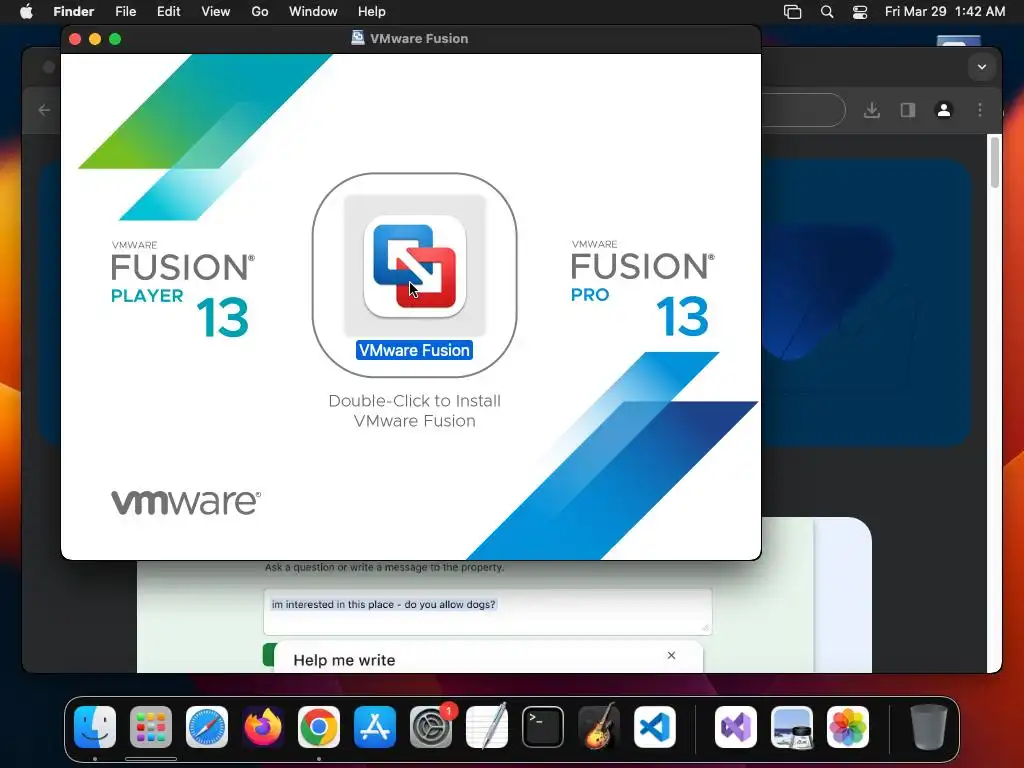The image size is (1024, 768).
Task: Open App Store from the Dock
Action: pyautogui.click(x=375, y=727)
